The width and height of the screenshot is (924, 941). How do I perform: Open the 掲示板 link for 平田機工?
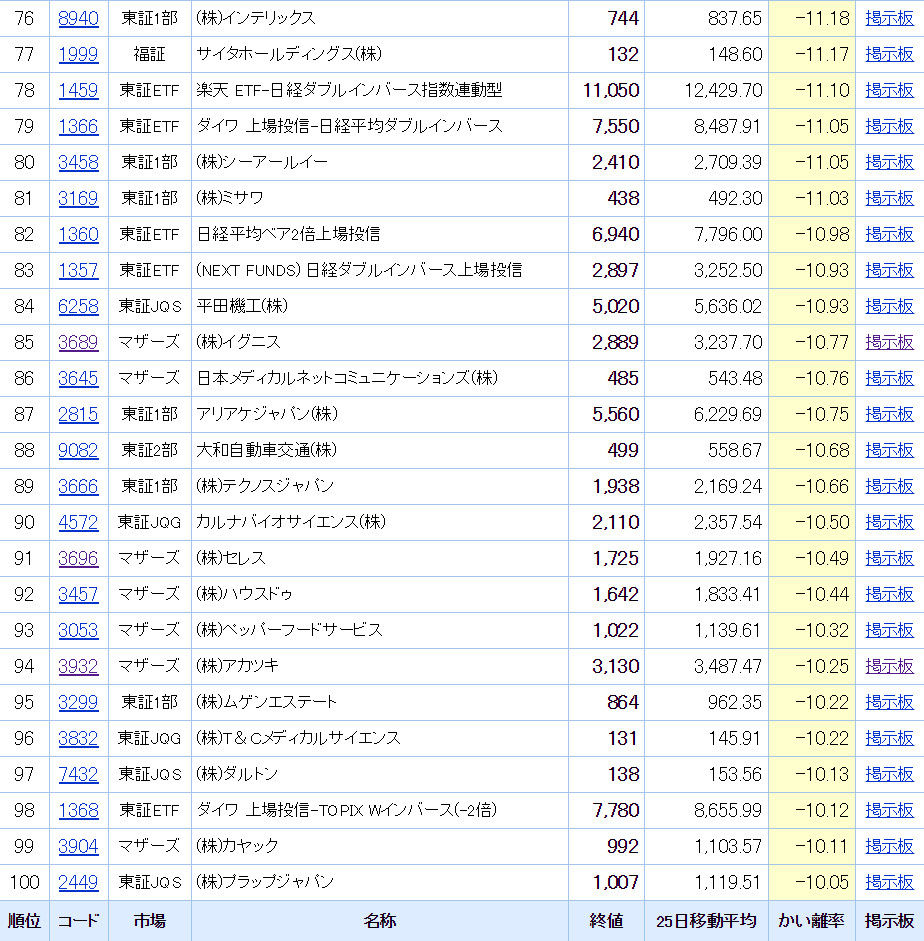click(x=889, y=307)
